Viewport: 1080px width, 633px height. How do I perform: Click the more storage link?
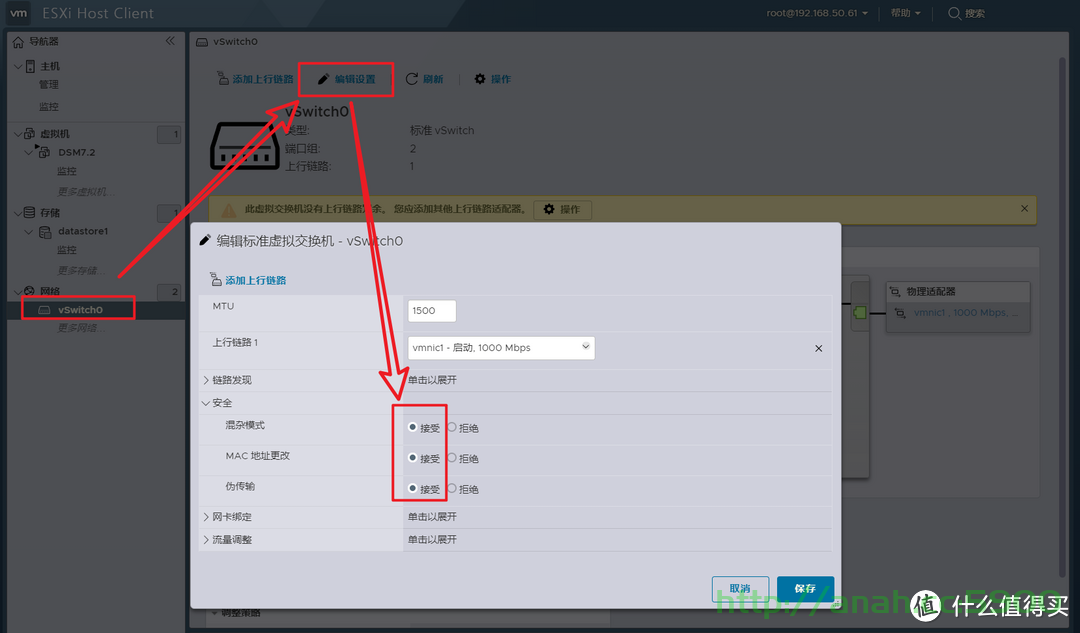[81, 270]
